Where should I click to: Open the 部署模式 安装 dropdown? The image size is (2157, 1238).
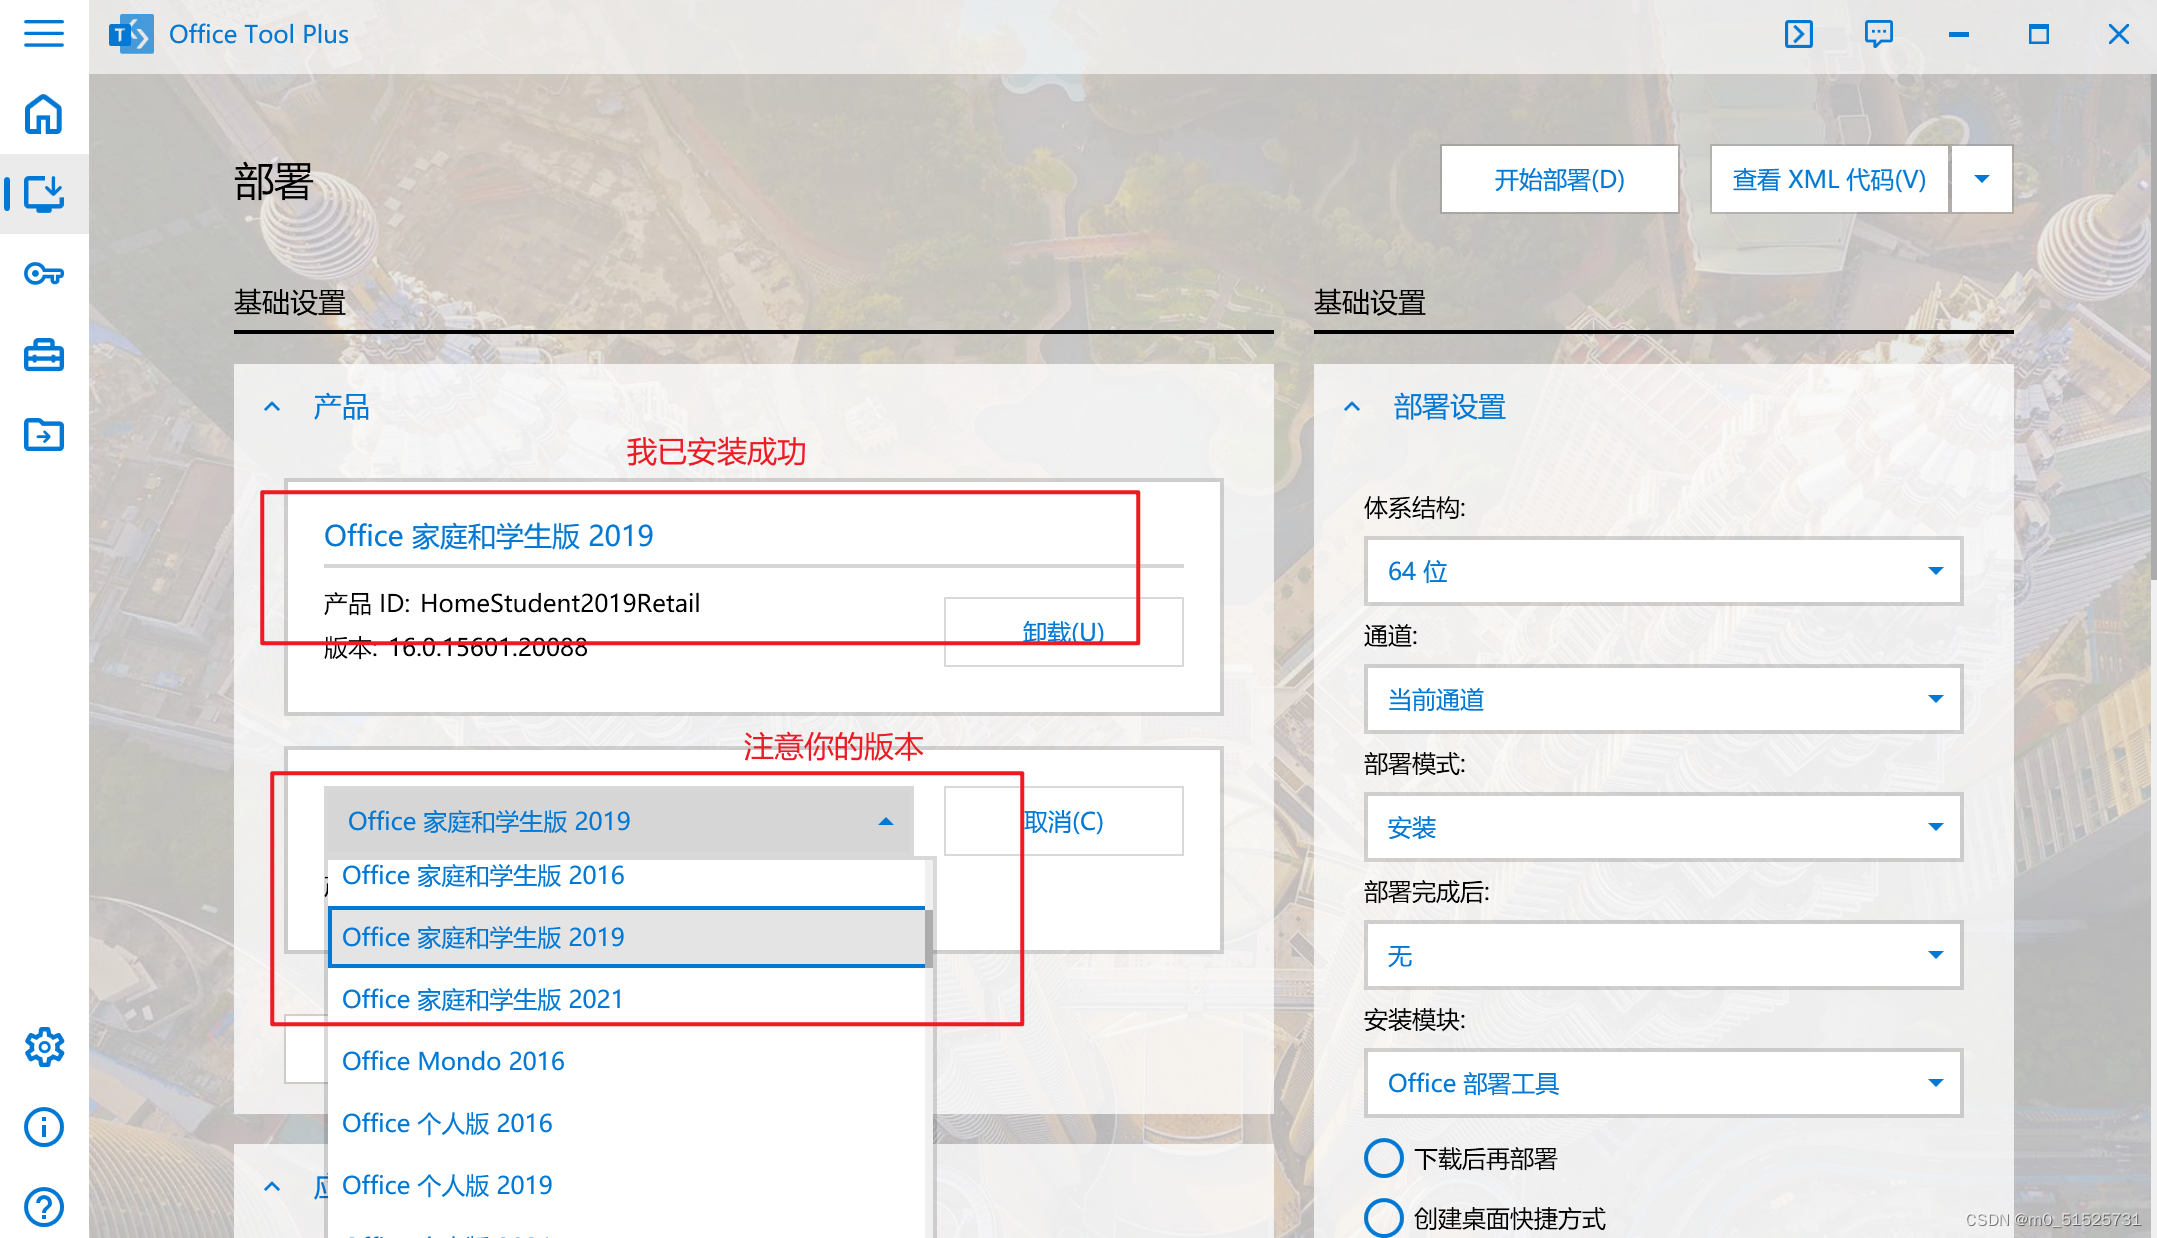coord(1663,827)
